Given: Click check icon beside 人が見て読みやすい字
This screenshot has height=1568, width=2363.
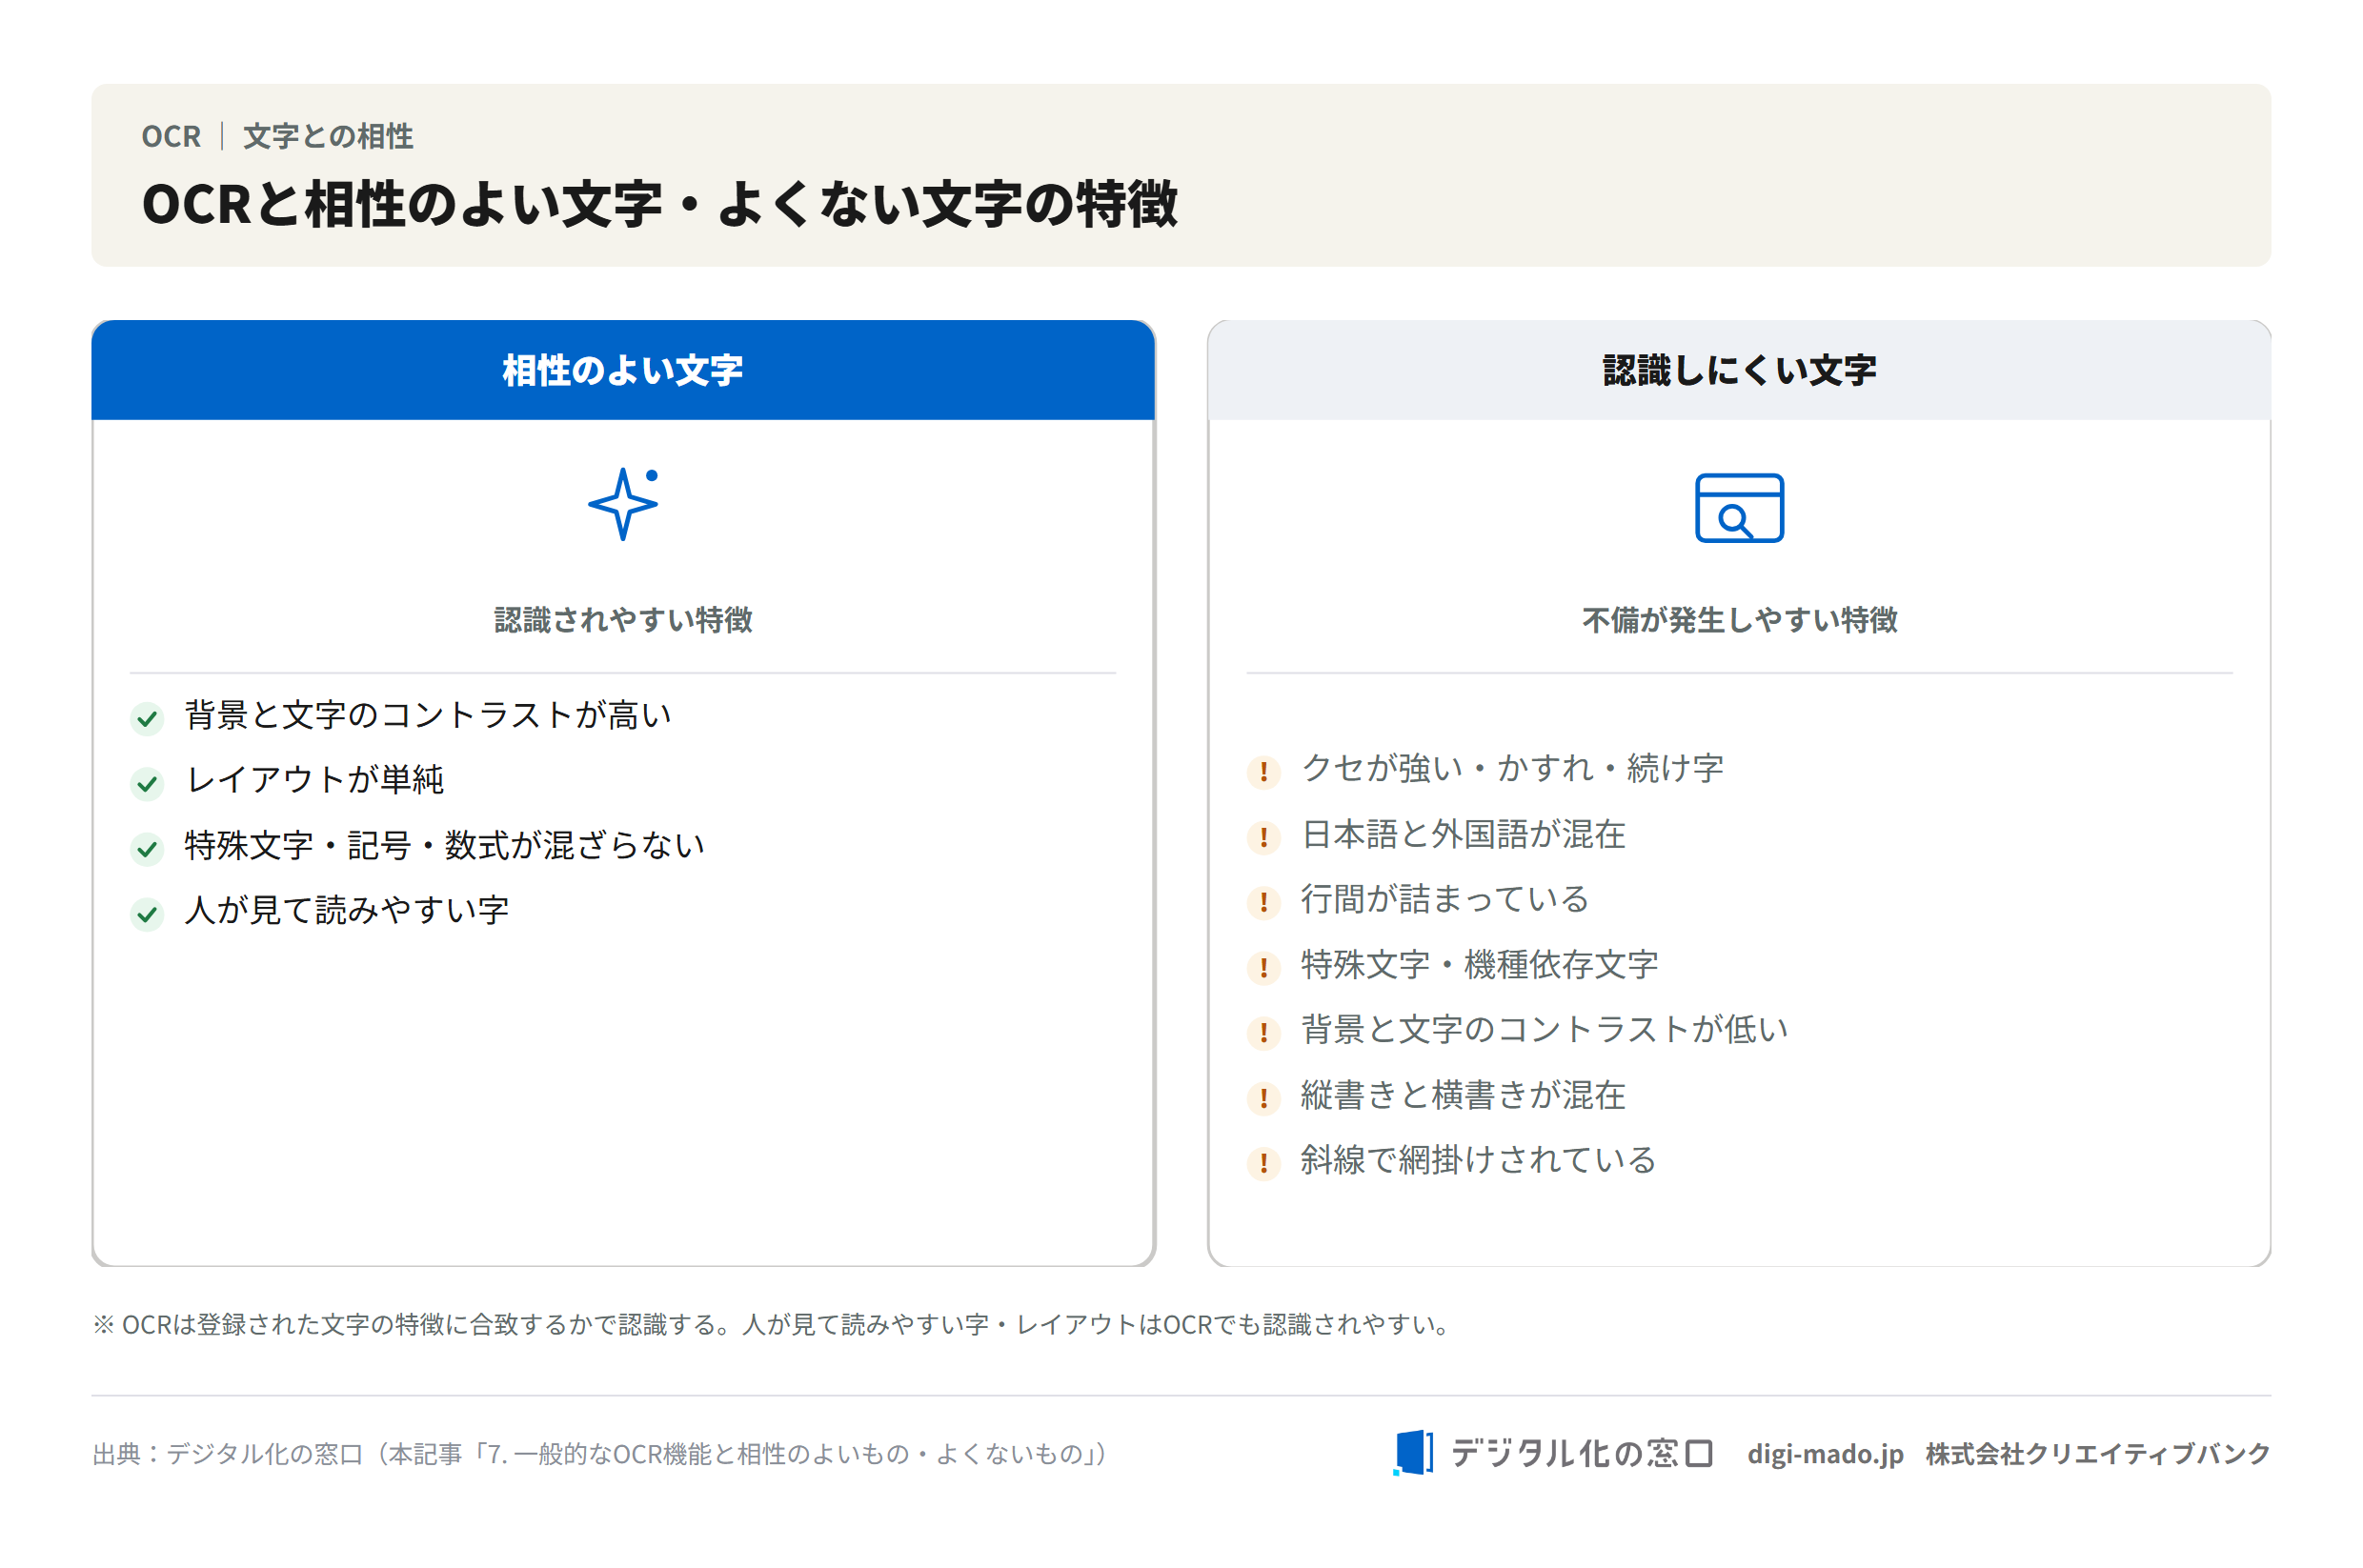Looking at the screenshot, I should click(147, 914).
